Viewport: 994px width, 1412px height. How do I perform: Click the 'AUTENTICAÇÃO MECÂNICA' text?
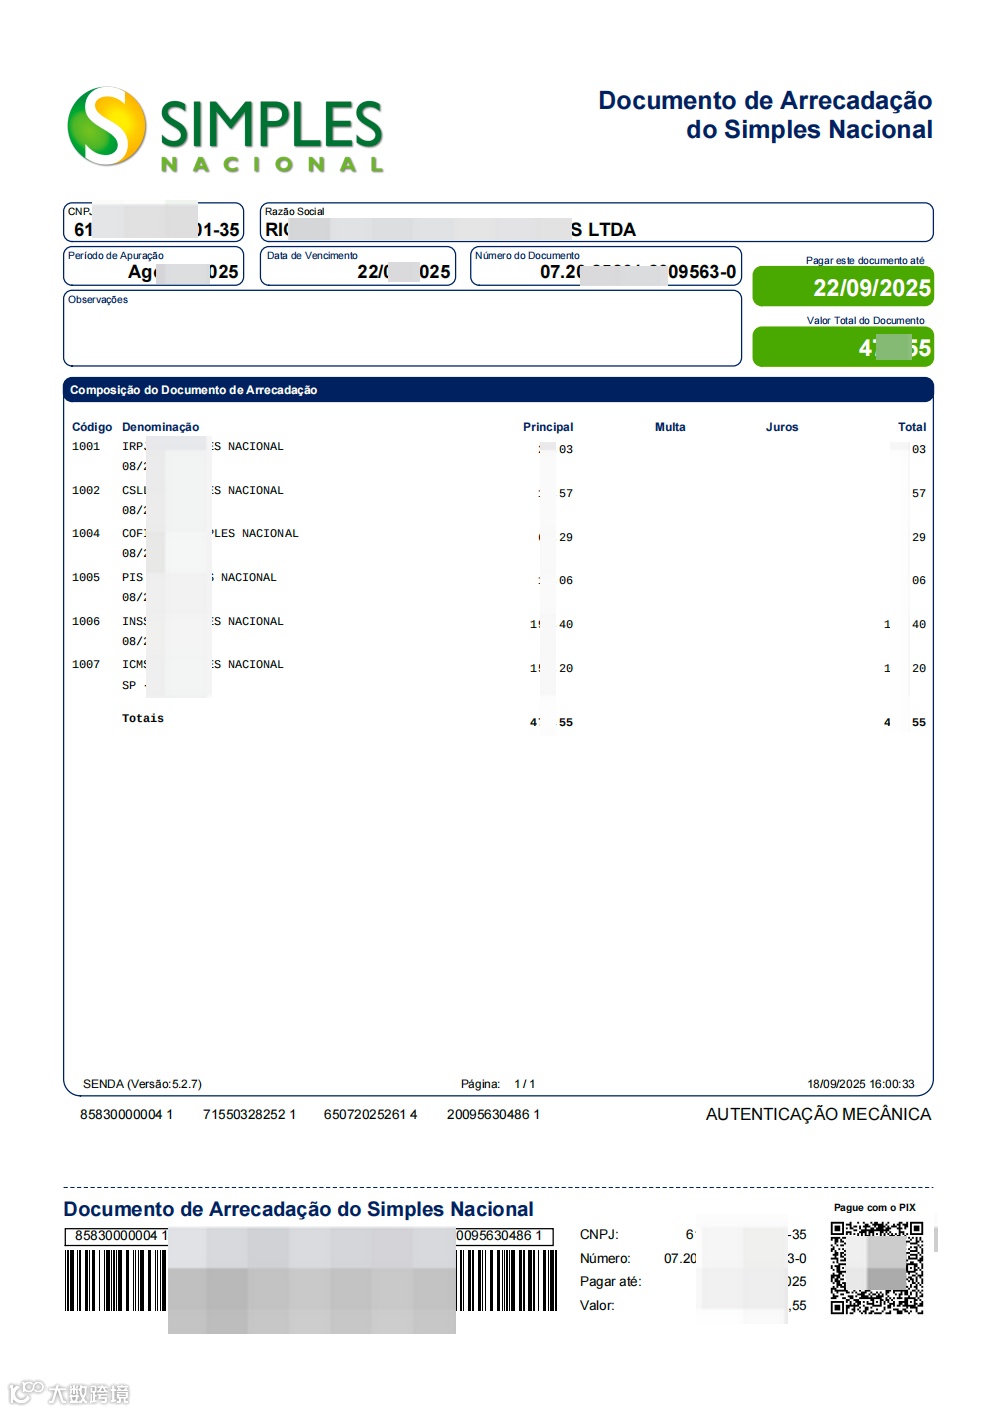tap(818, 1114)
